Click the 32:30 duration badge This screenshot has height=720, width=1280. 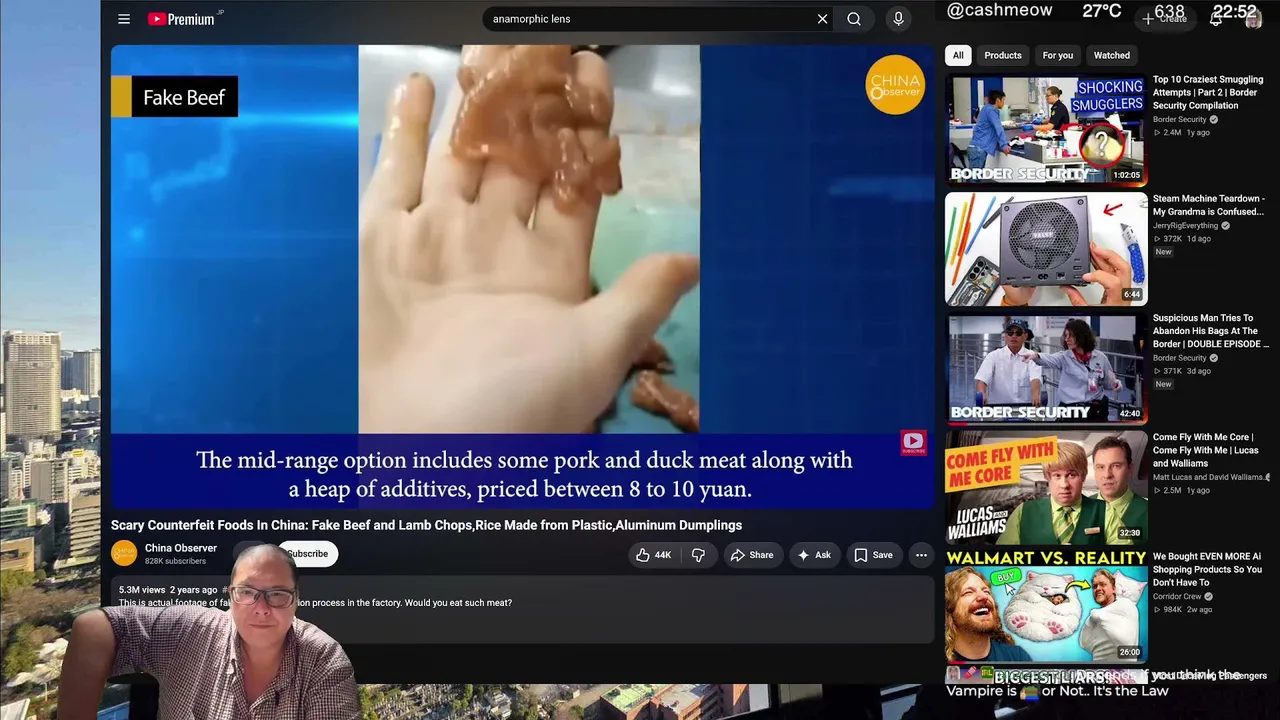coord(1130,533)
